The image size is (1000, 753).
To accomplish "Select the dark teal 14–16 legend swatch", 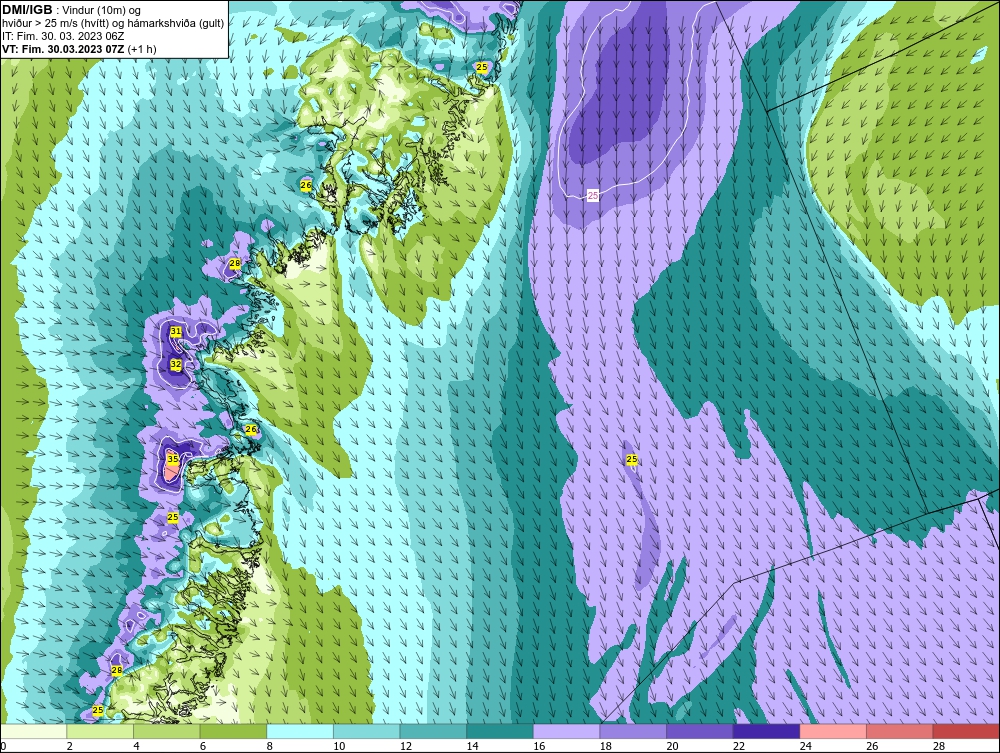I will (500, 731).
